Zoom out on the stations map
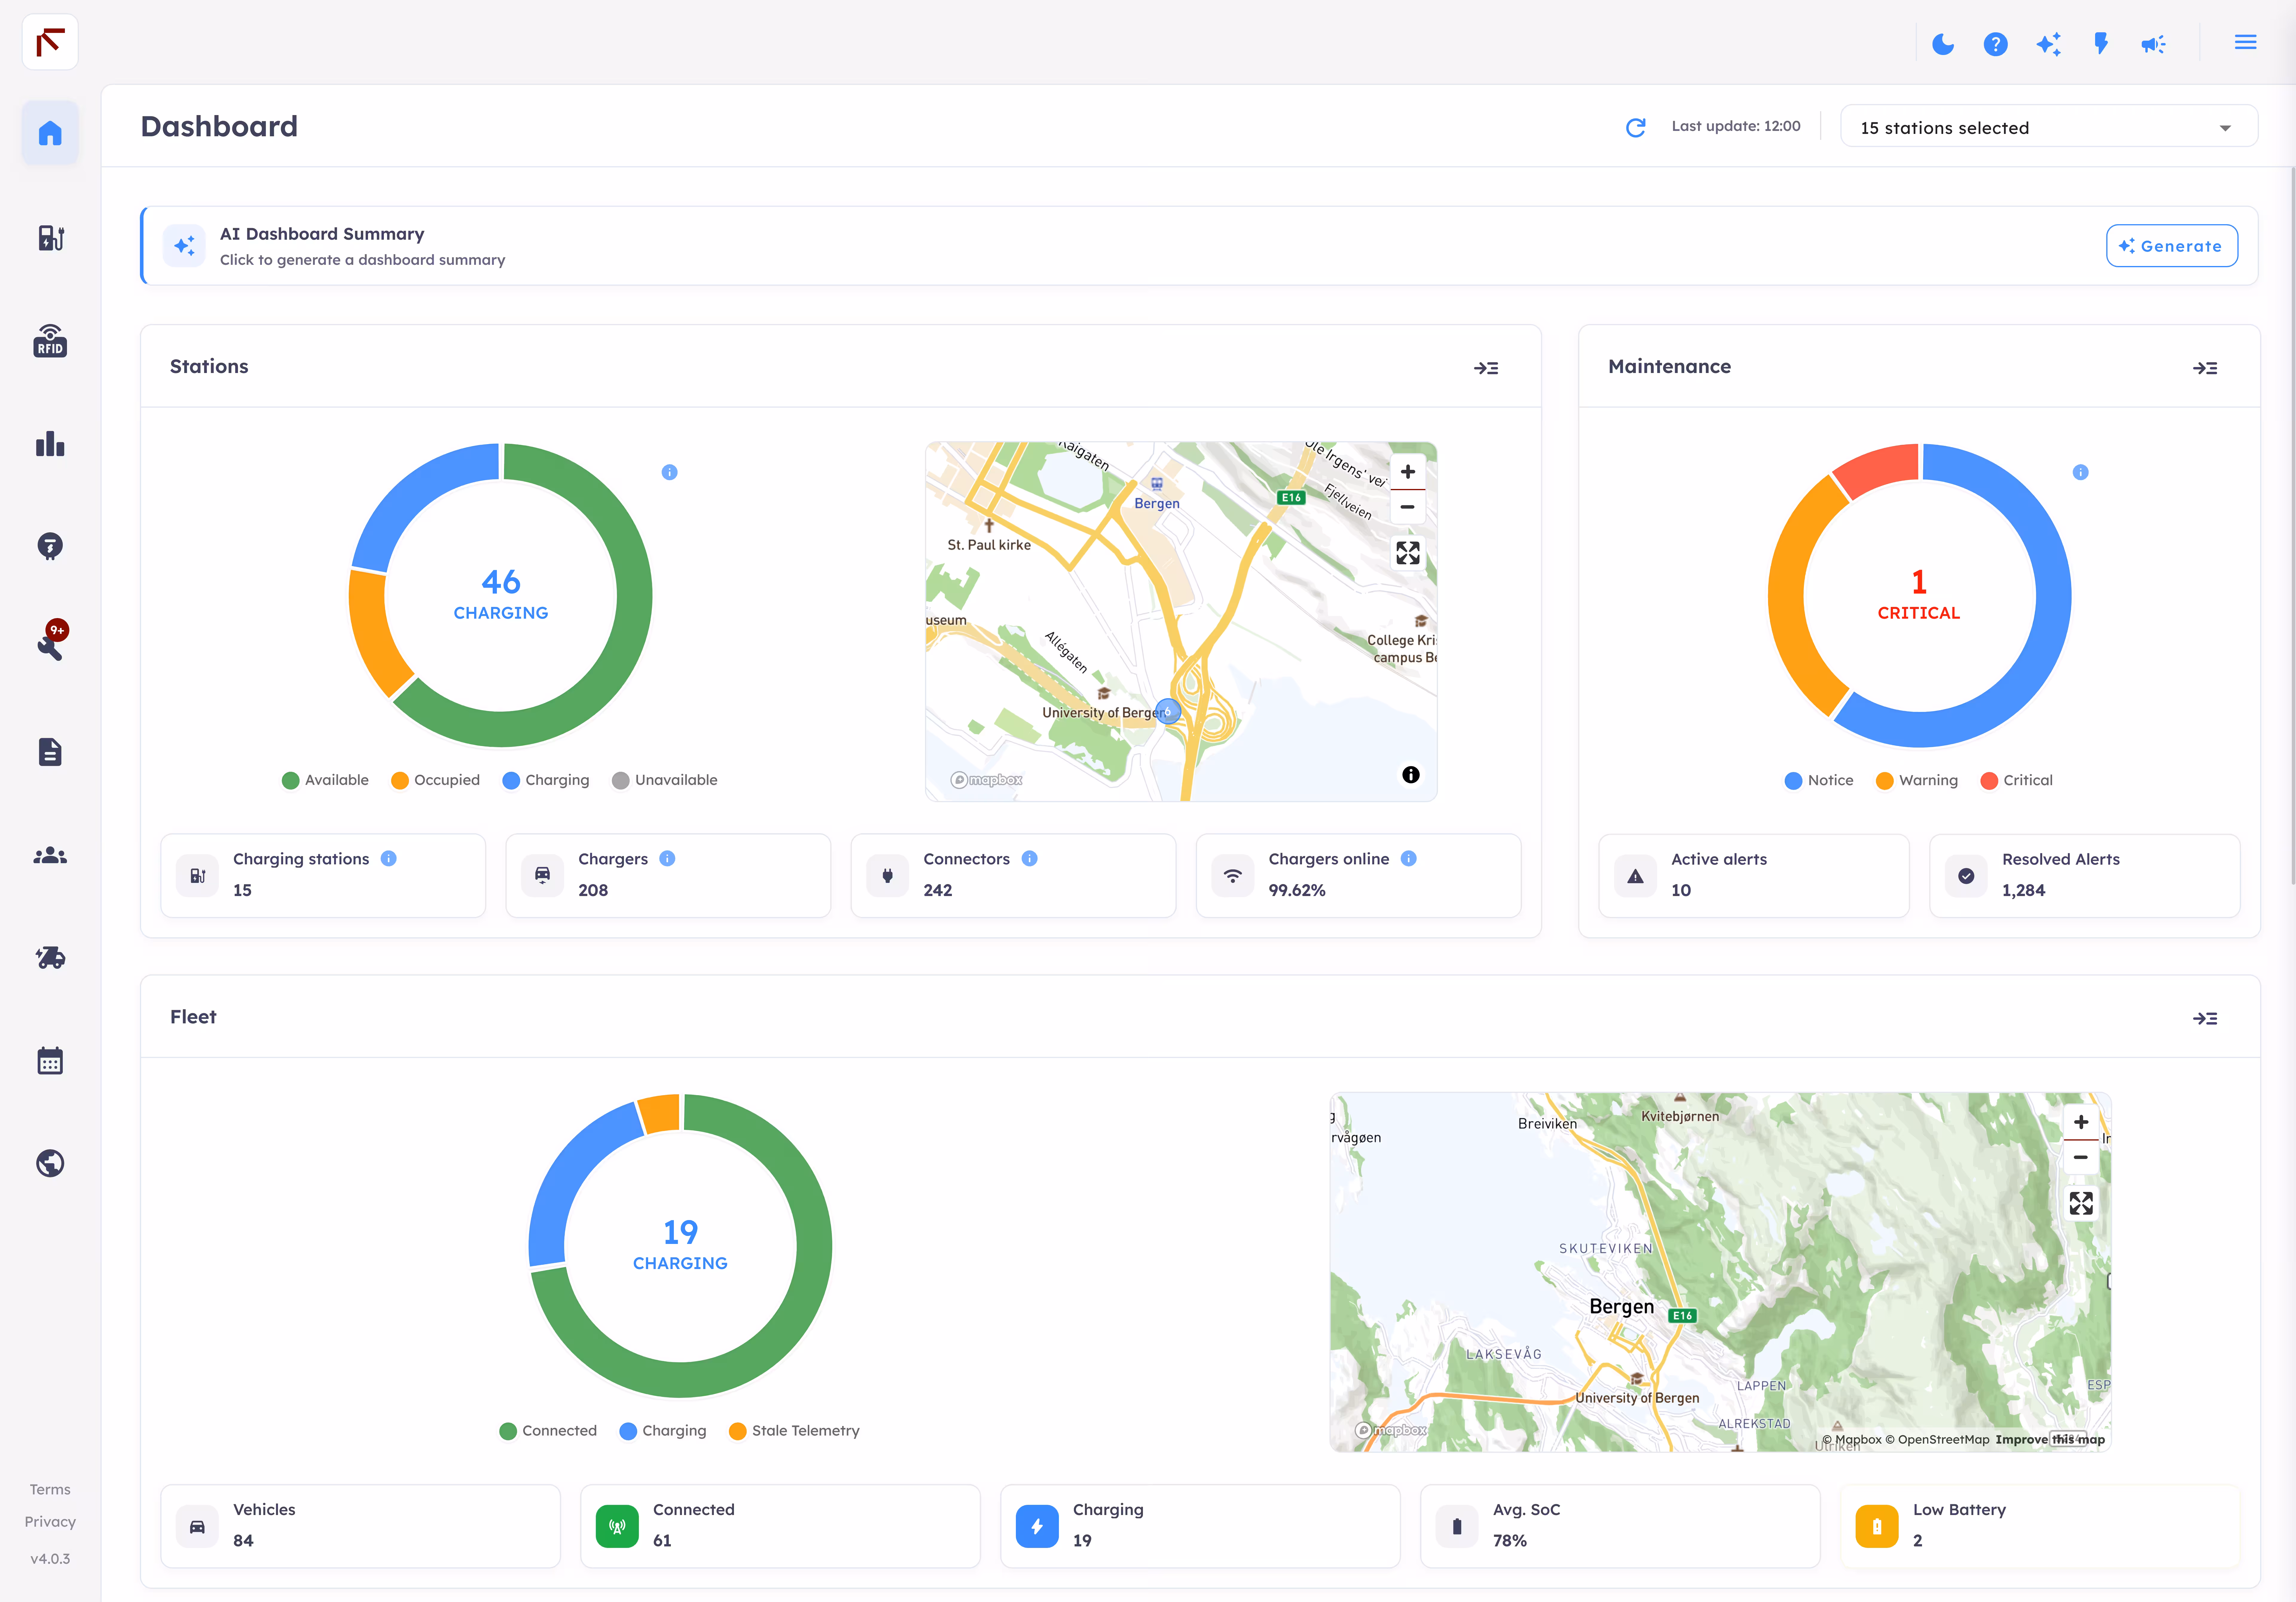 click(1408, 507)
